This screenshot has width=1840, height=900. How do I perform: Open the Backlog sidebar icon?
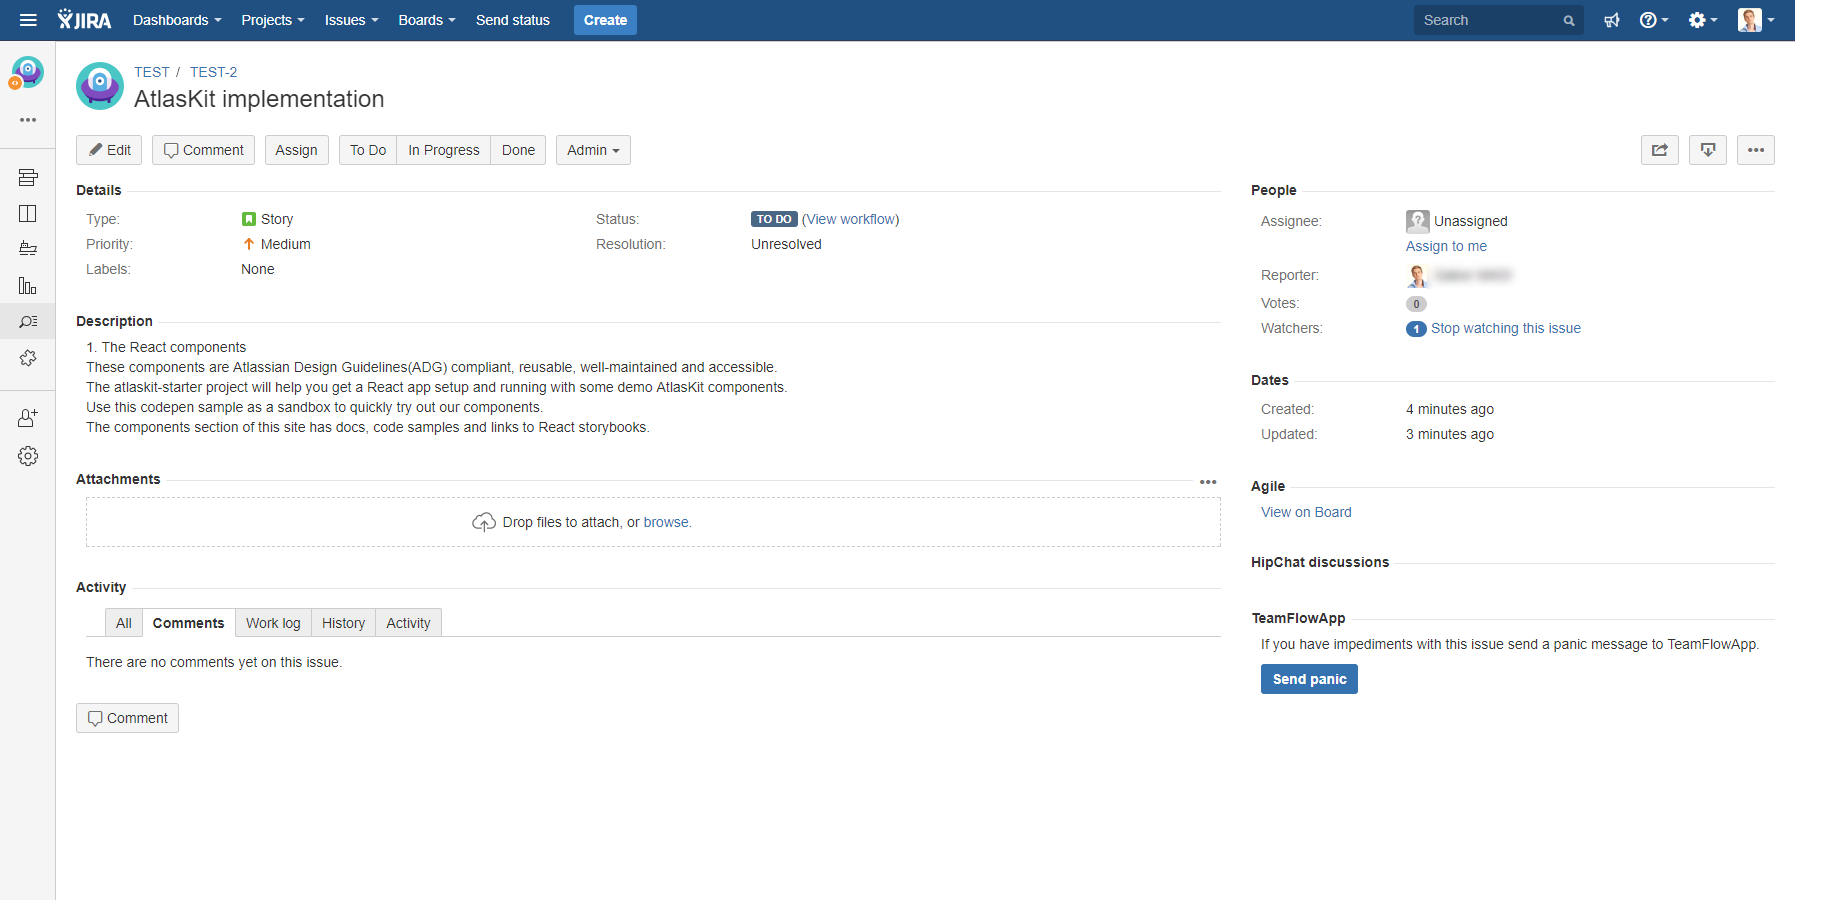(28, 177)
